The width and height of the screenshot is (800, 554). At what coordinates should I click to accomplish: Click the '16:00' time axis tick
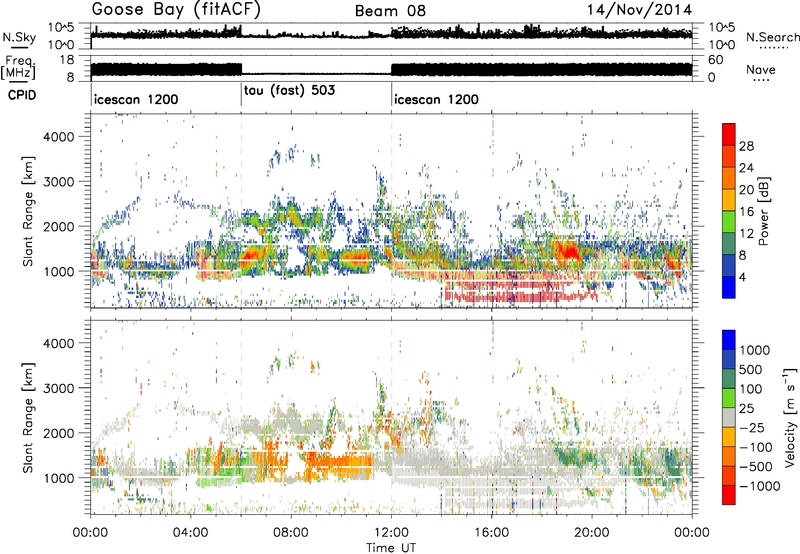pos(491,533)
